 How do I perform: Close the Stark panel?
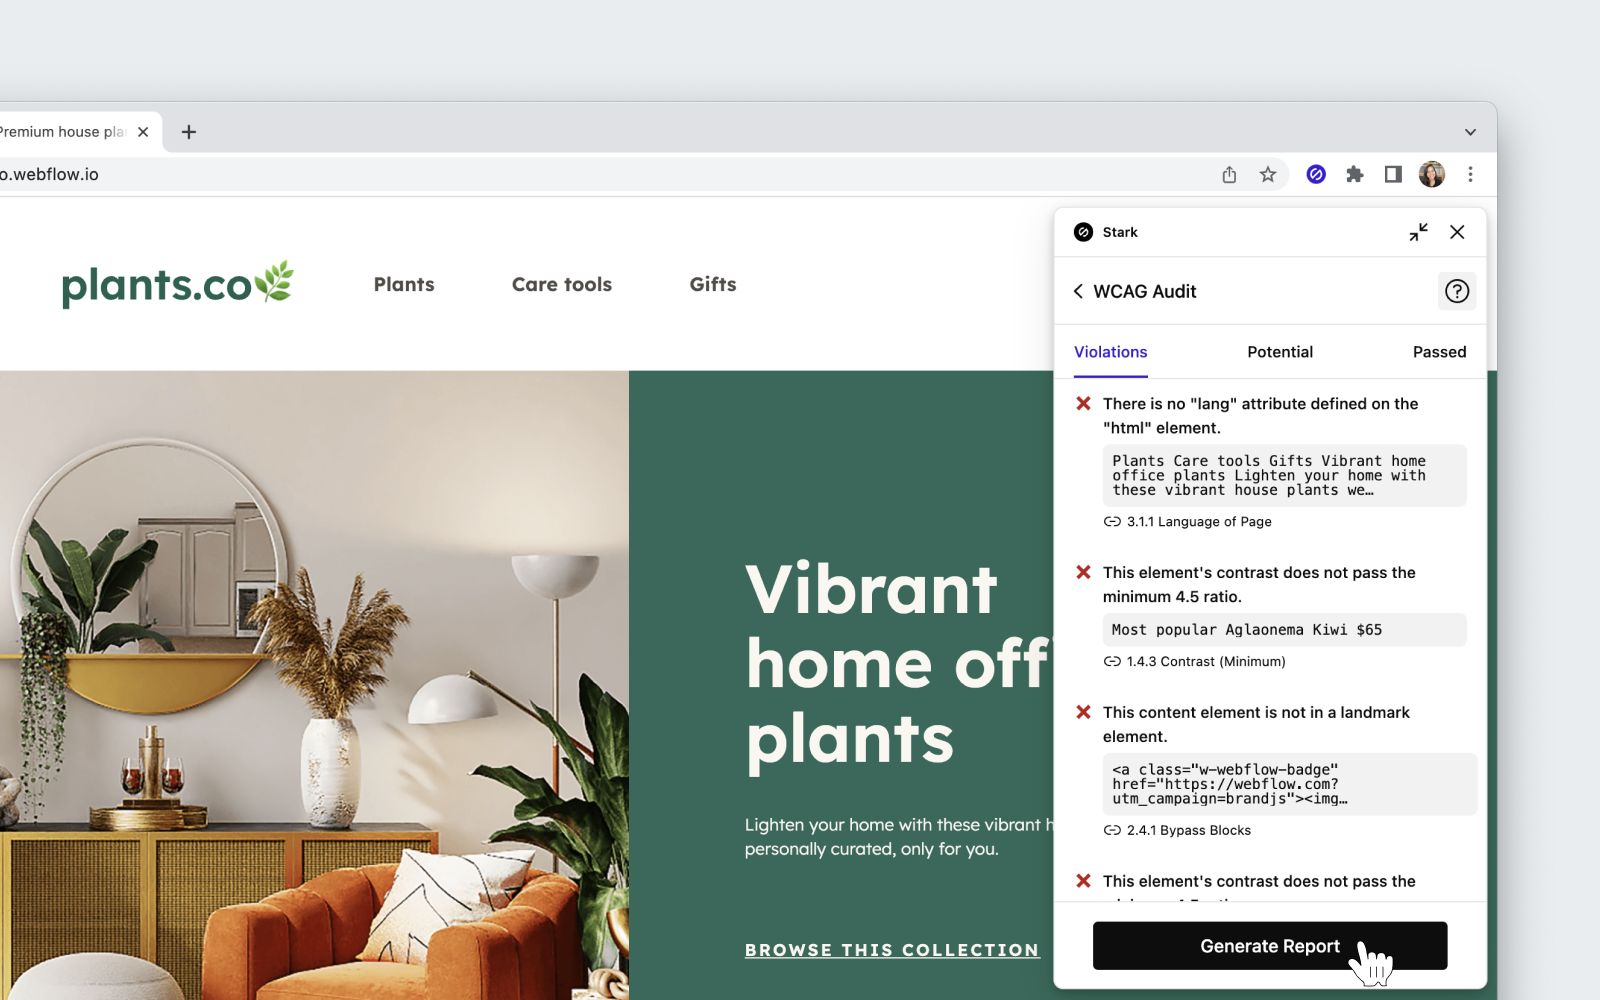pos(1457,232)
